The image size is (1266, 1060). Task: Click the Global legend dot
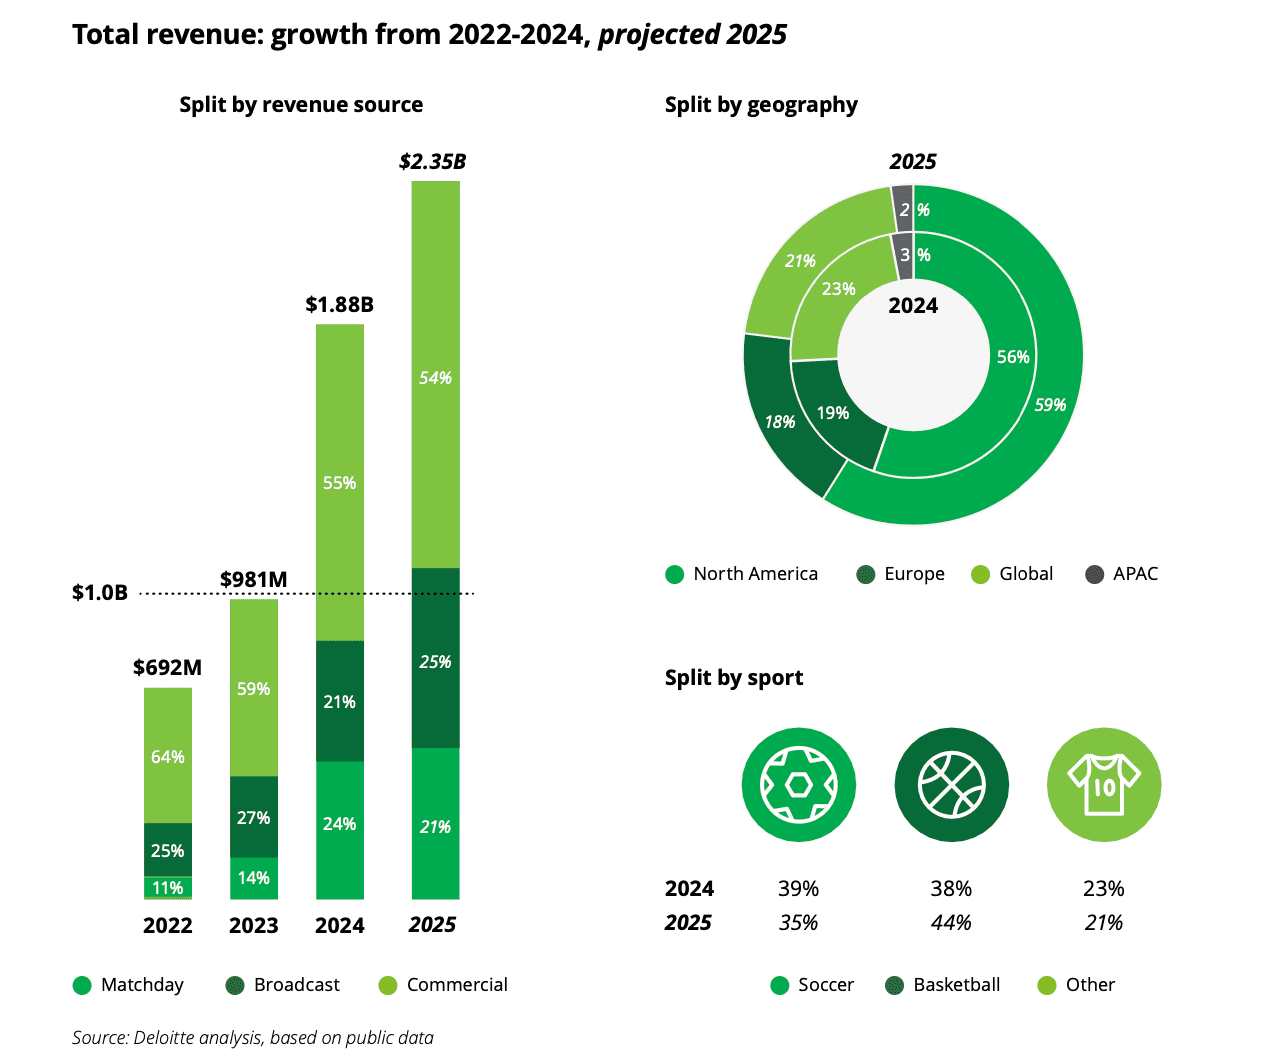[981, 574]
